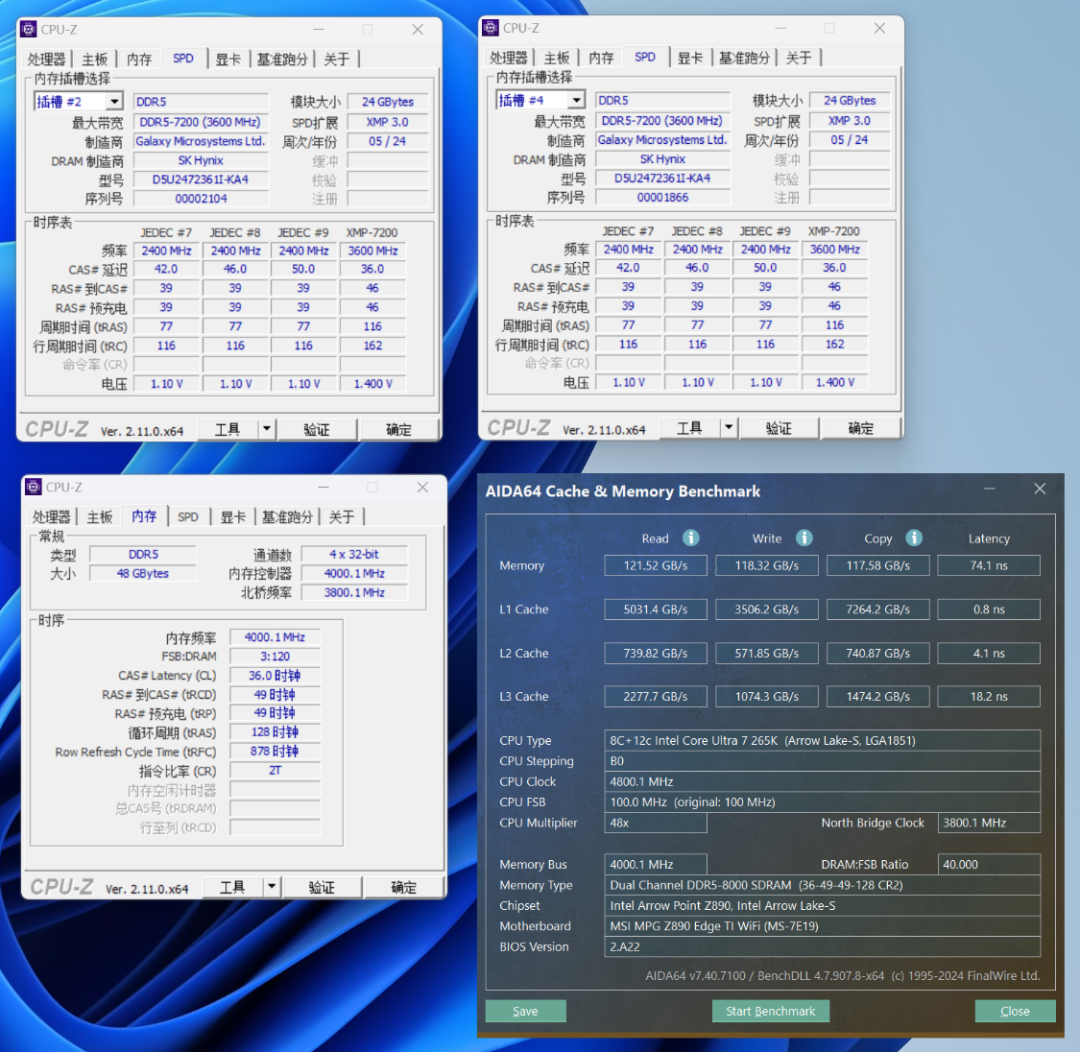Click the Write info icon in AIDA64
The width and height of the screenshot is (1080, 1052).
pos(804,538)
